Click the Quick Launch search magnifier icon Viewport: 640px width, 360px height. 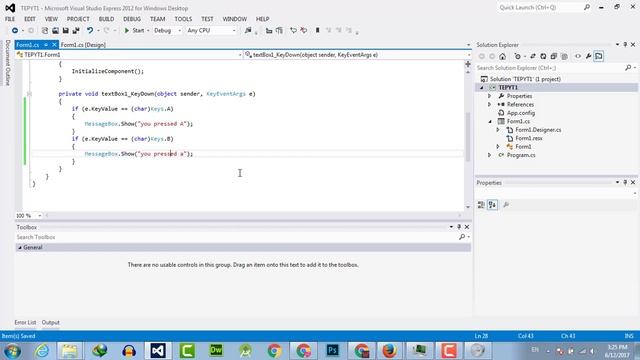point(587,7)
